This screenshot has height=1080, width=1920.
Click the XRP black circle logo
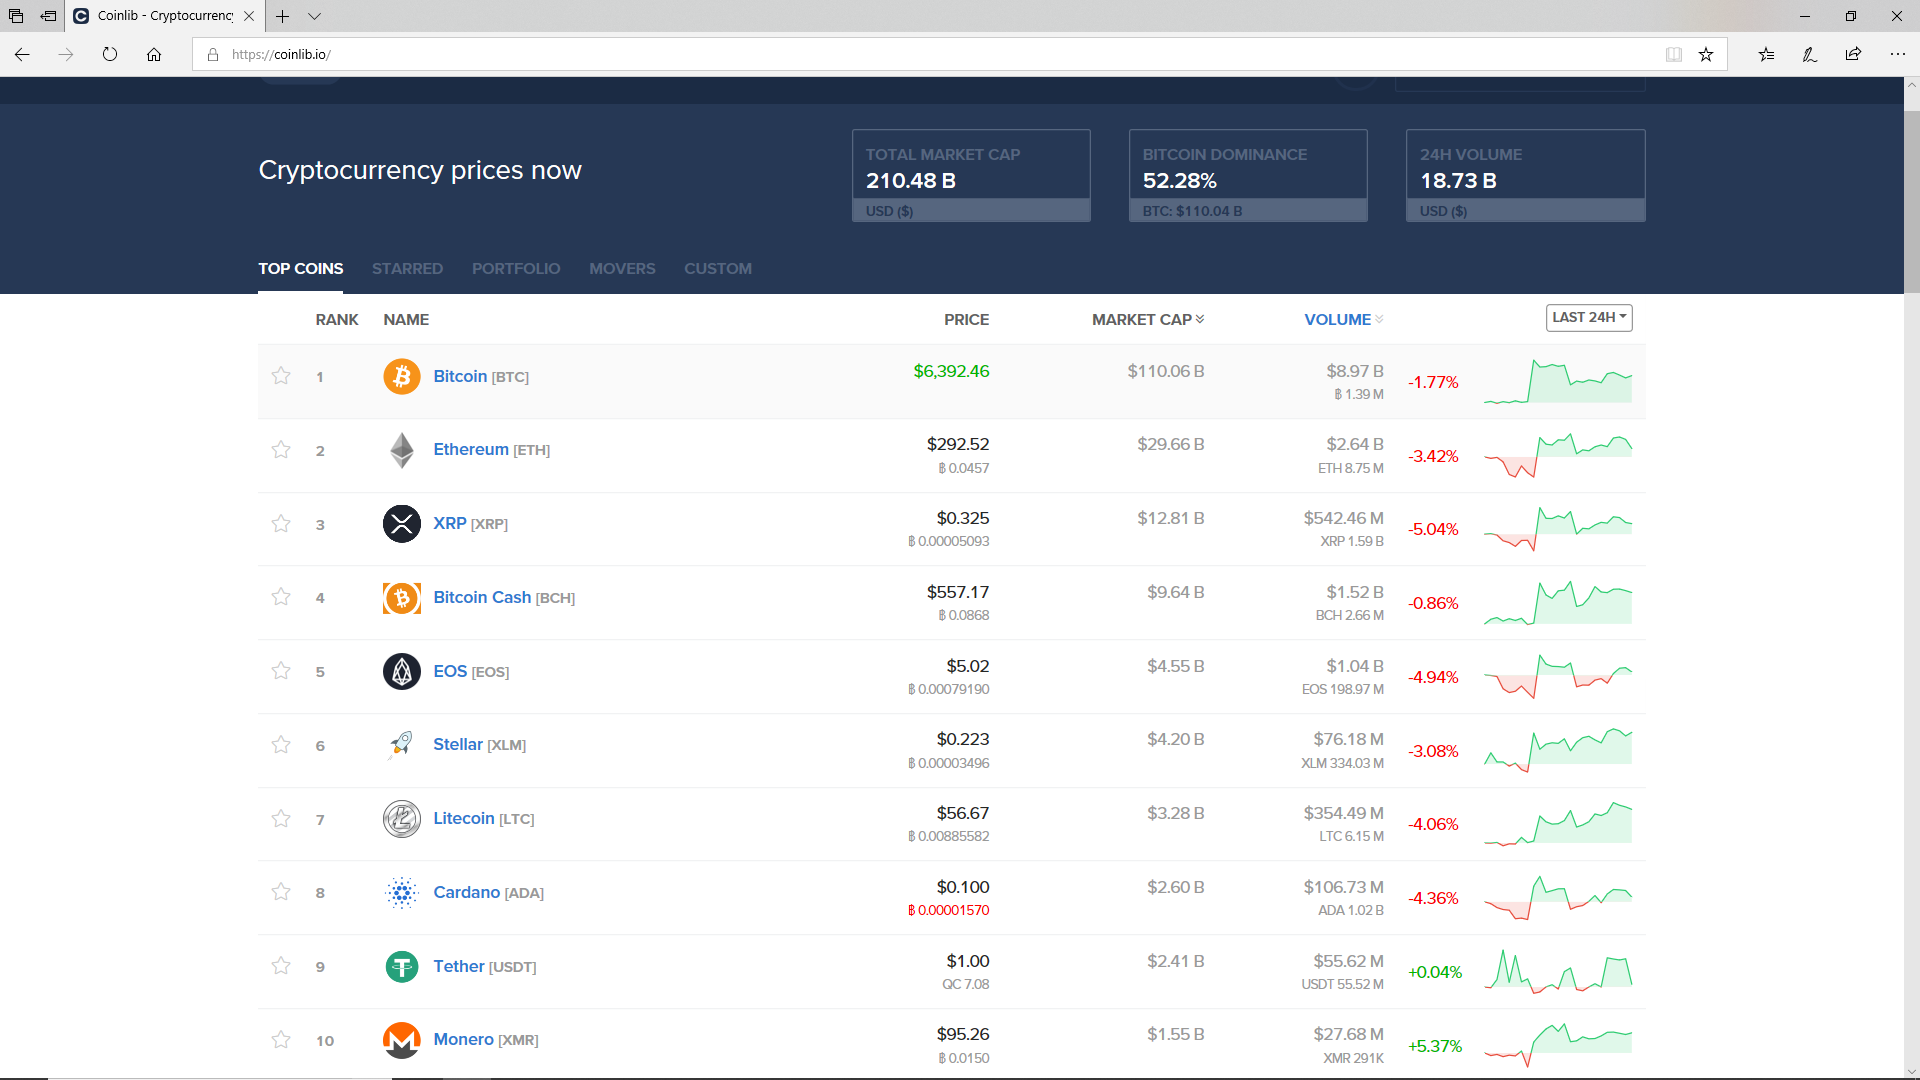401,524
